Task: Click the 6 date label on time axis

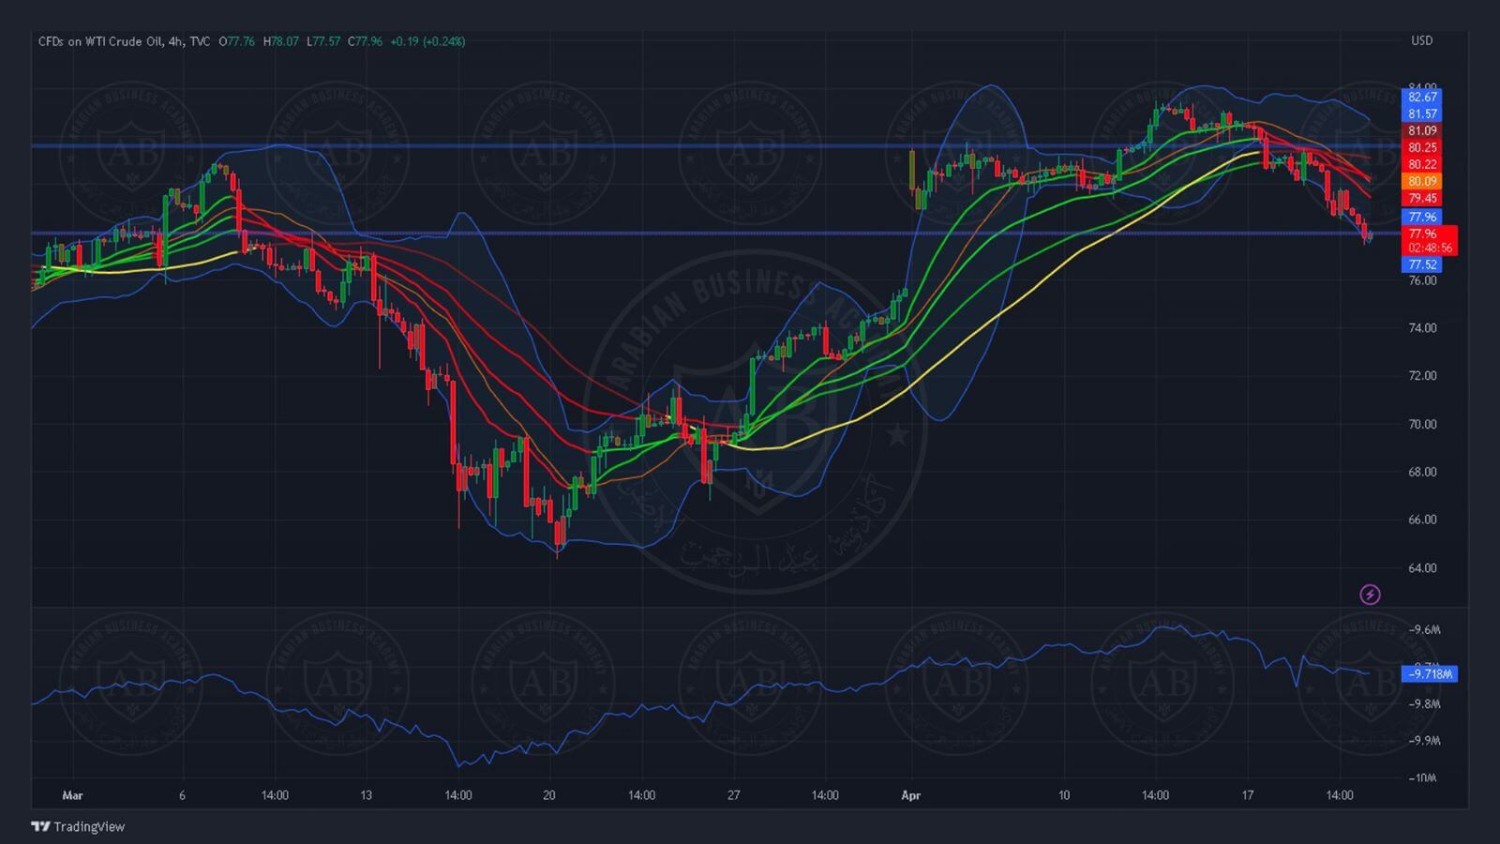Action: (182, 796)
